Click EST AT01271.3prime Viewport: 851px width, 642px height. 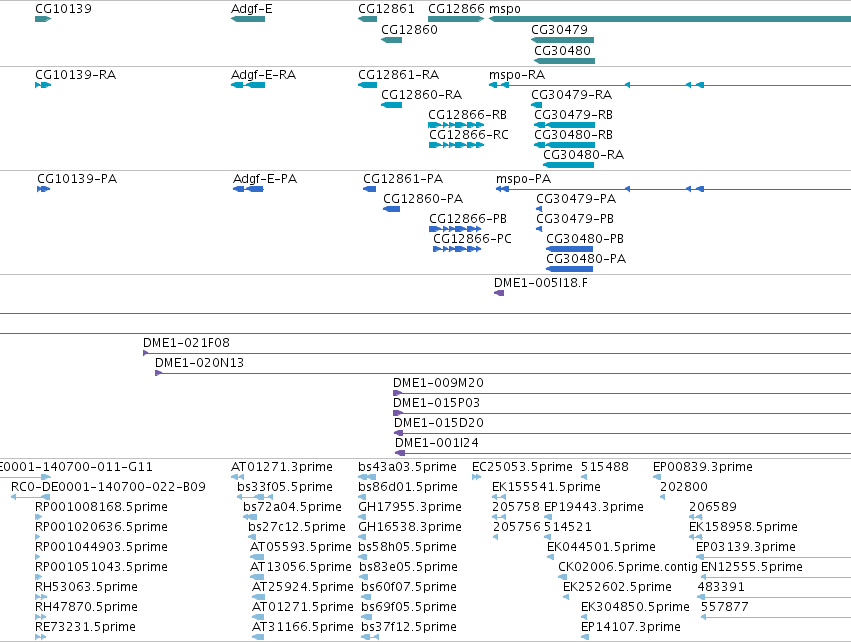click(x=237, y=477)
